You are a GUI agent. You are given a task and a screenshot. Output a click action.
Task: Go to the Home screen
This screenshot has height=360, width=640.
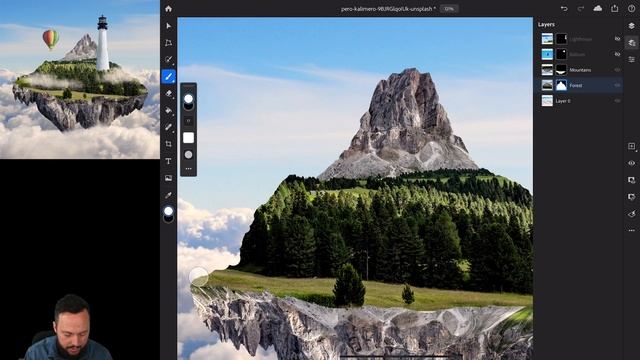[x=169, y=9]
